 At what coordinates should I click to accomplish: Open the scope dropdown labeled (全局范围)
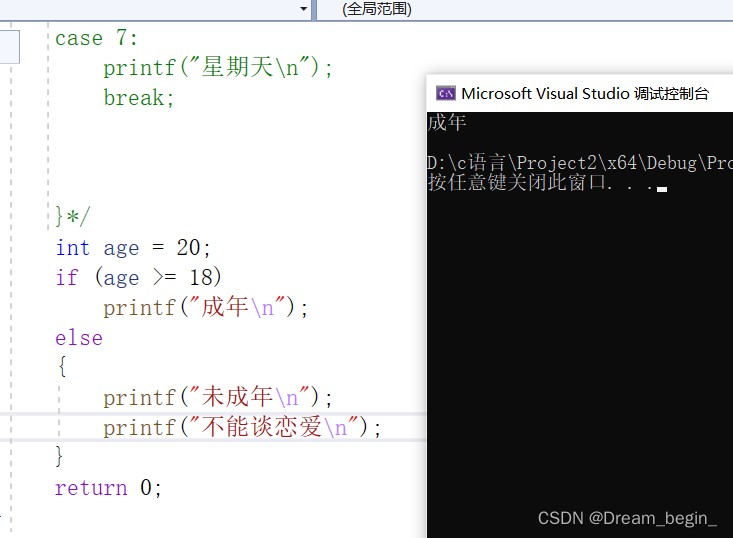click(525, 9)
